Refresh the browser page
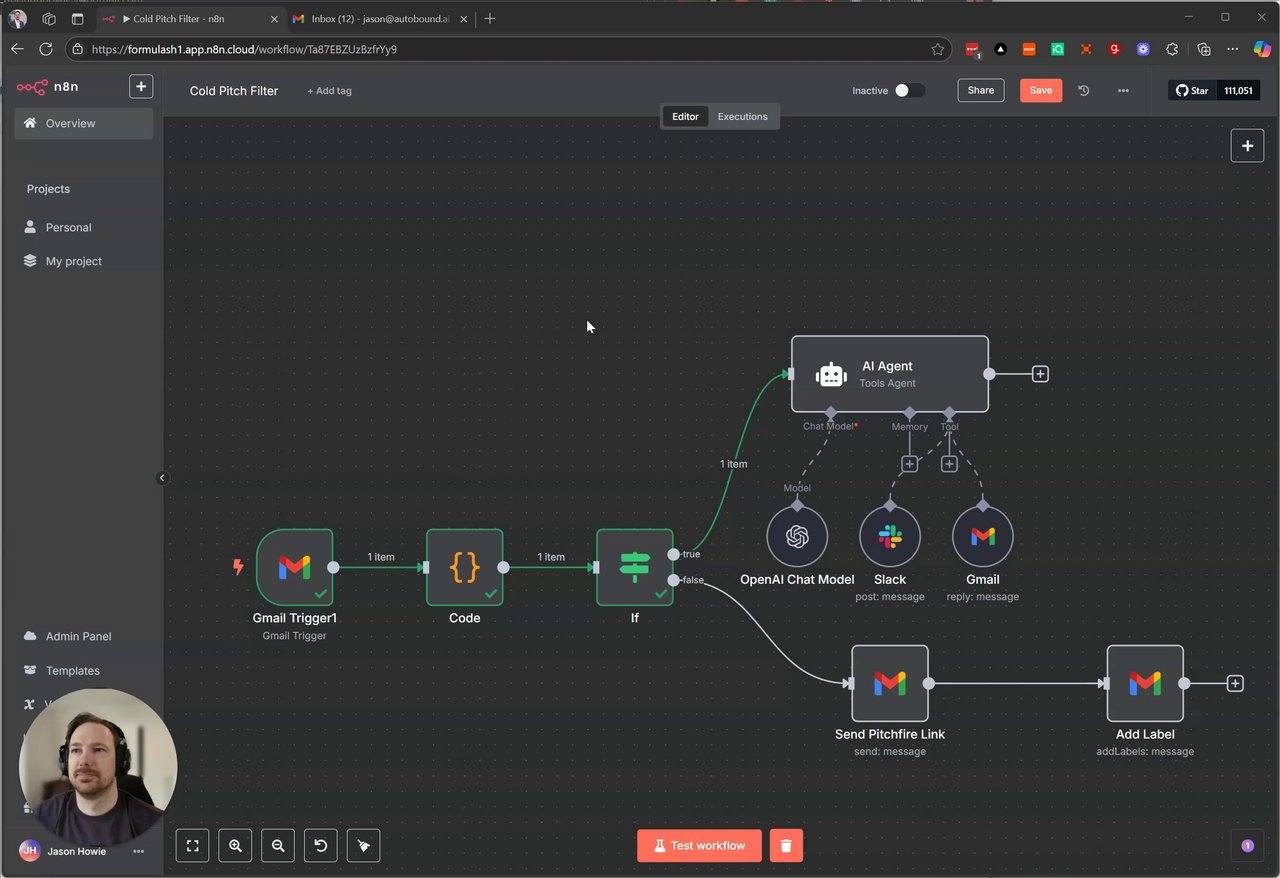The height and width of the screenshot is (878, 1280). pos(46,49)
